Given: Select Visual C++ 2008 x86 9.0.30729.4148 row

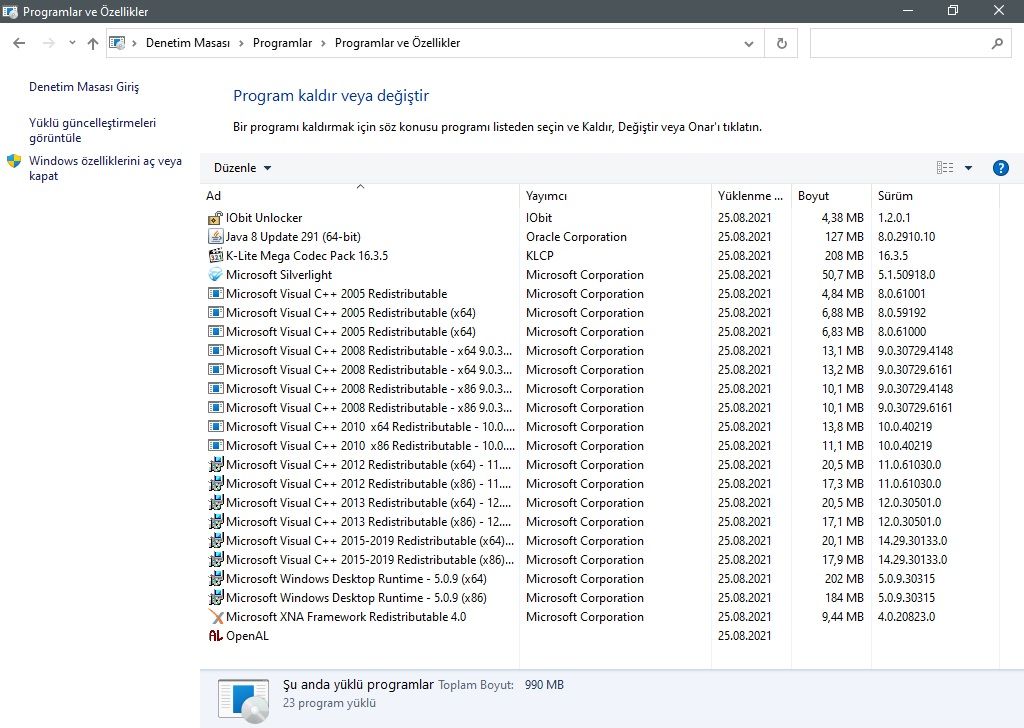Looking at the screenshot, I should click(600, 388).
